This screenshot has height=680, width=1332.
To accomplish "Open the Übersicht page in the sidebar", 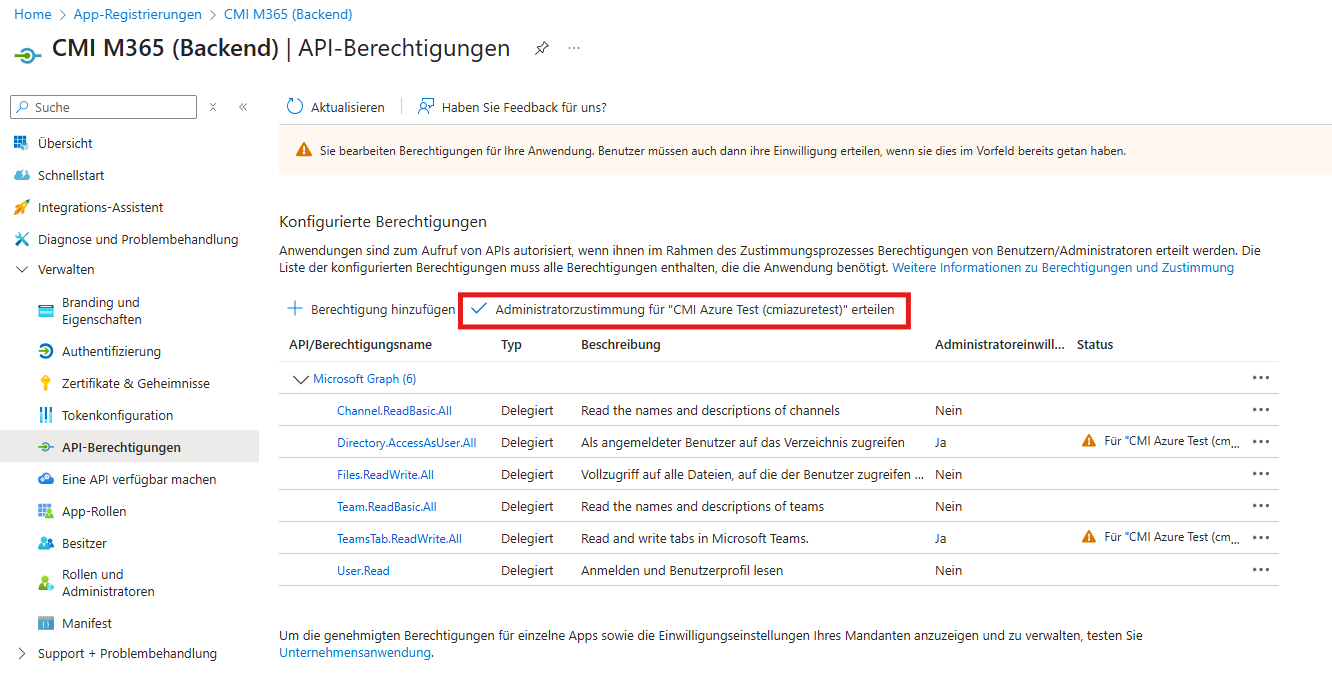I will coord(66,142).
